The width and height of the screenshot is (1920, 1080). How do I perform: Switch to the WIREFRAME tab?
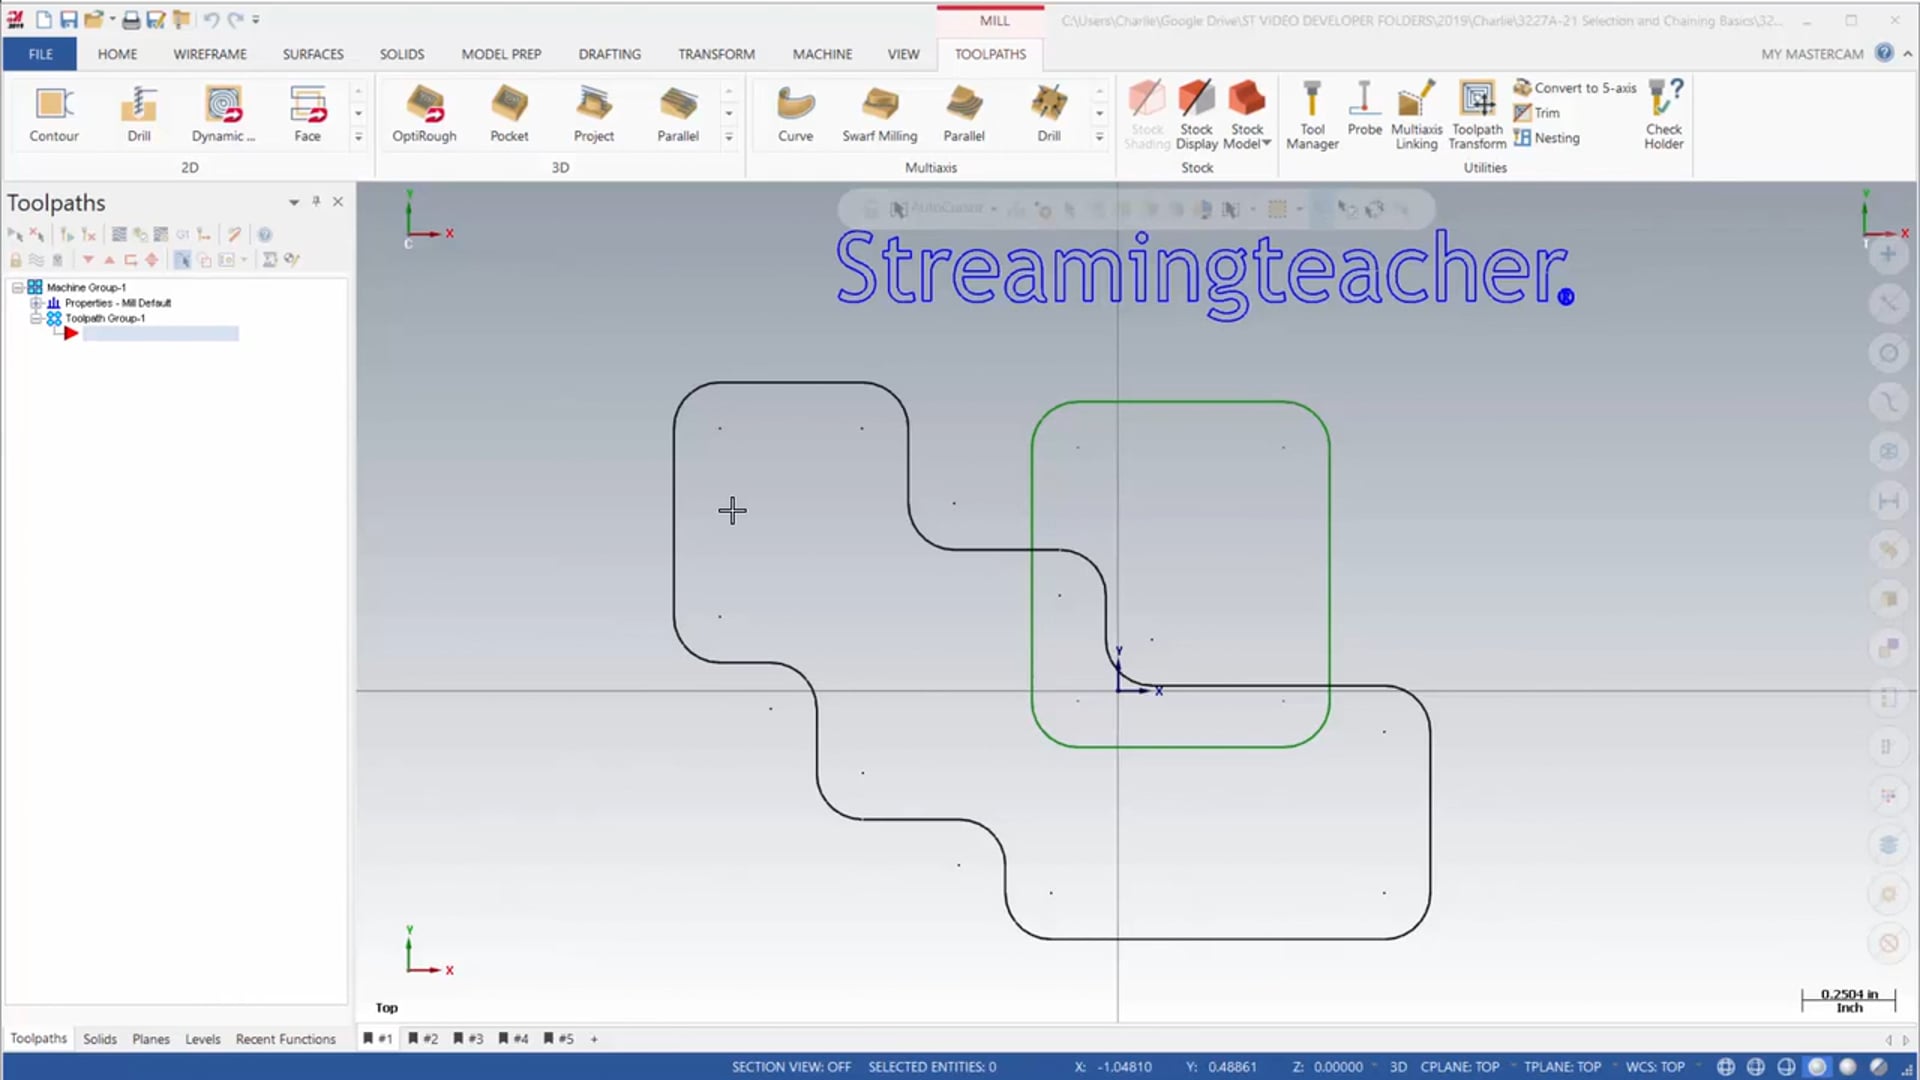[x=210, y=54]
